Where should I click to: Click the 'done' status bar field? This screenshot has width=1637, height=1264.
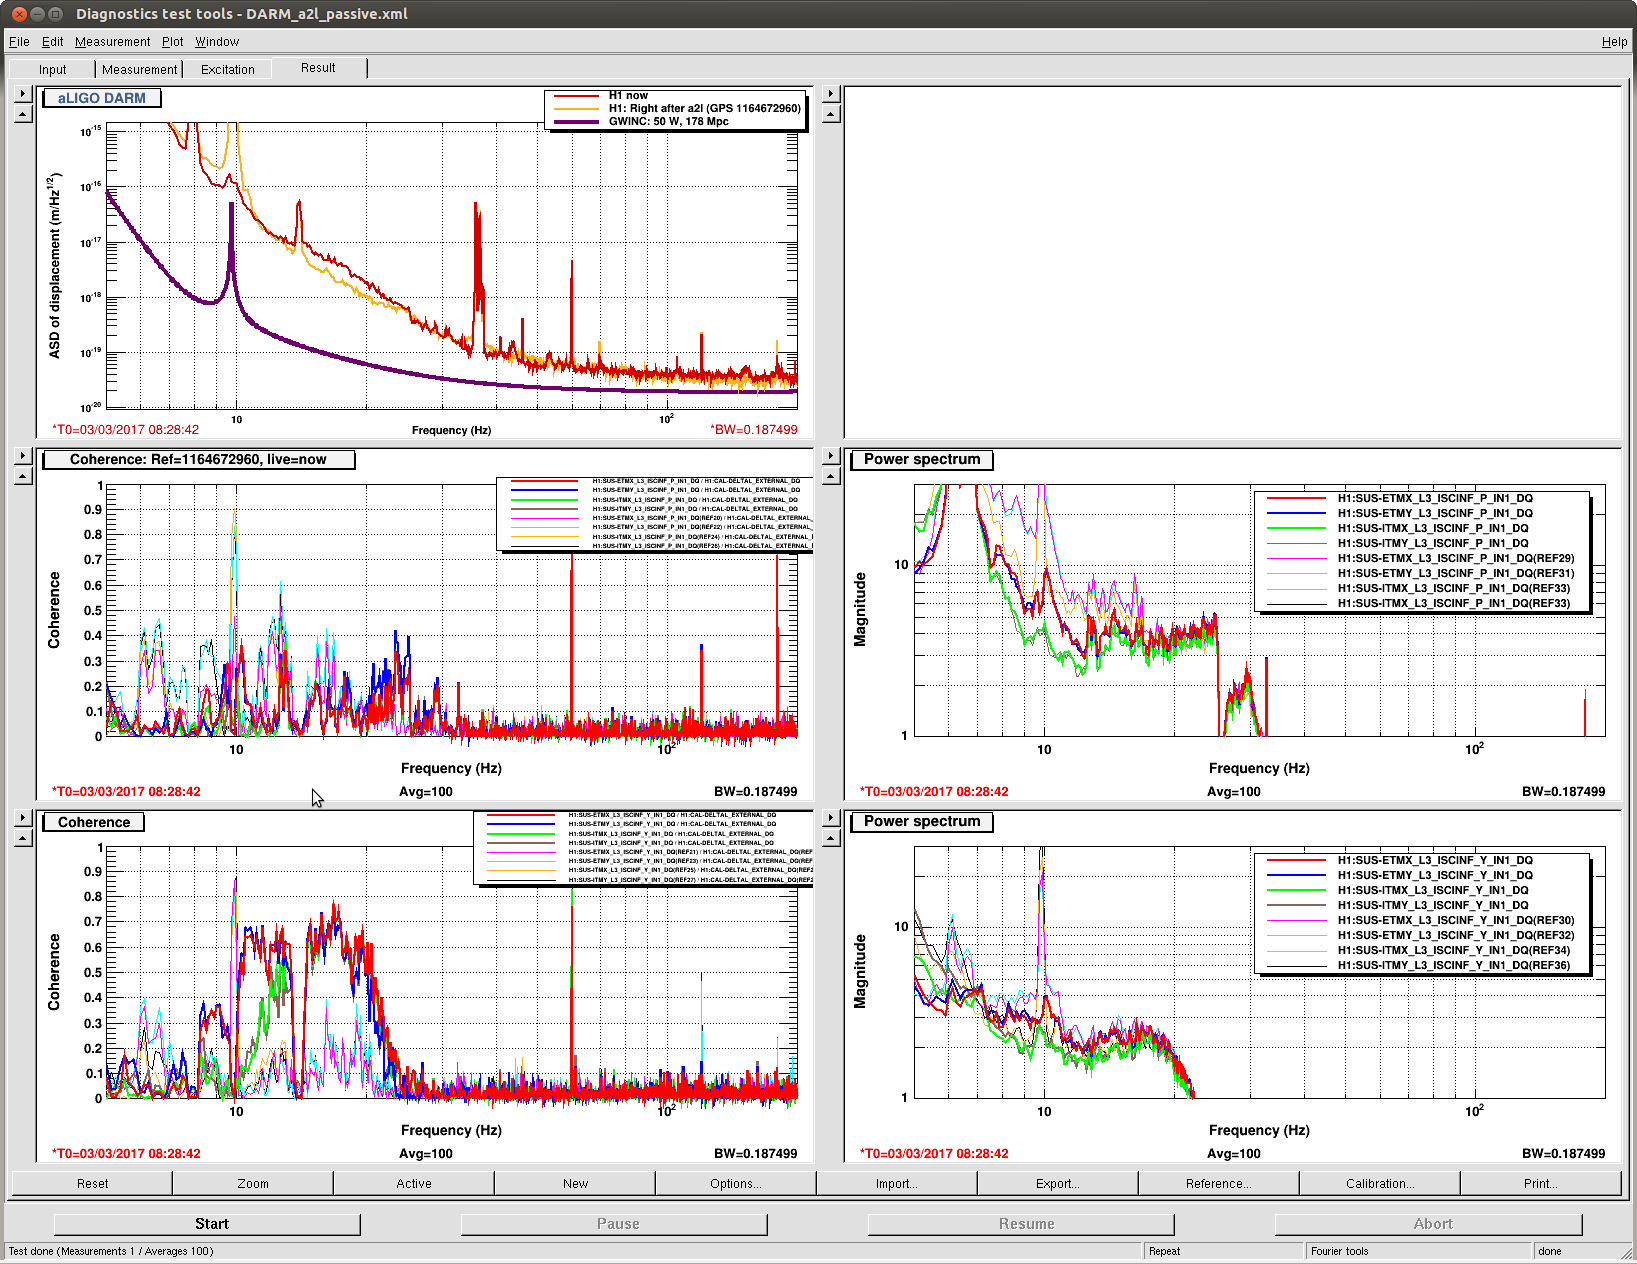(1576, 1251)
